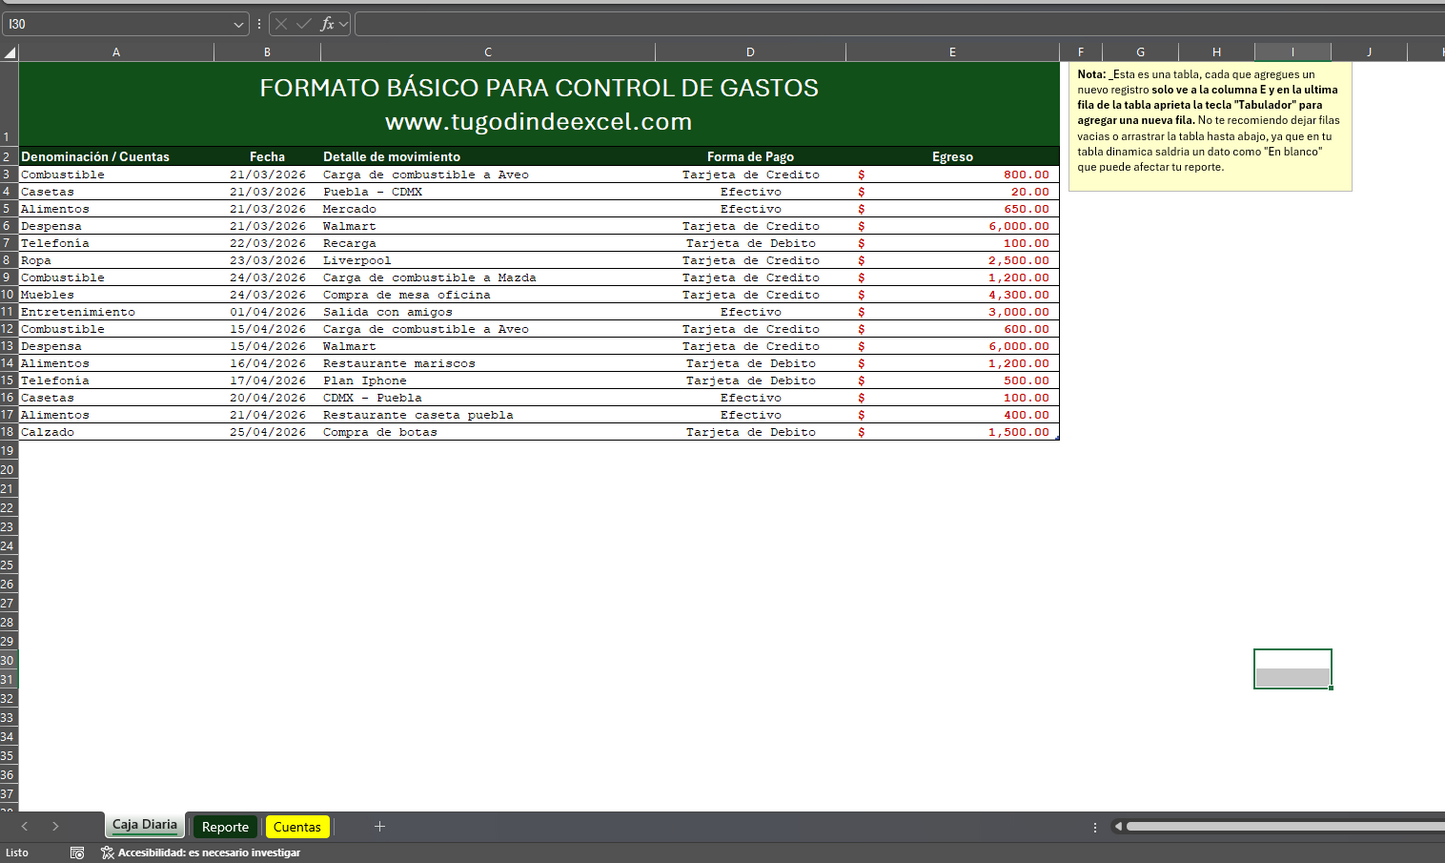
Task: Select the 'Muebles' cell
Action: (x=116, y=295)
